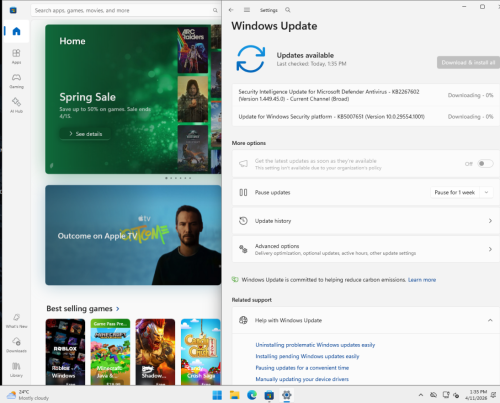Select the Home tab in Store sidebar
This screenshot has width=500, height=403.
16,31
